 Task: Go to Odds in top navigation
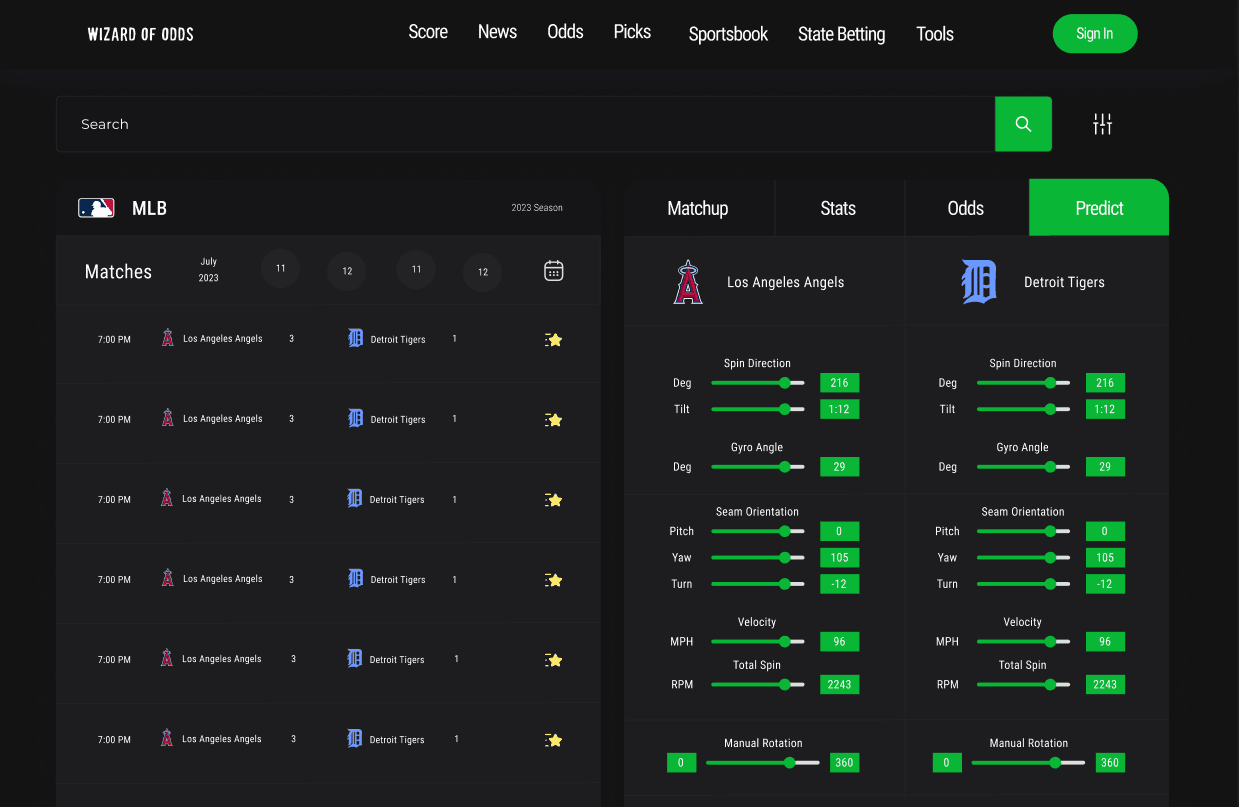565,32
